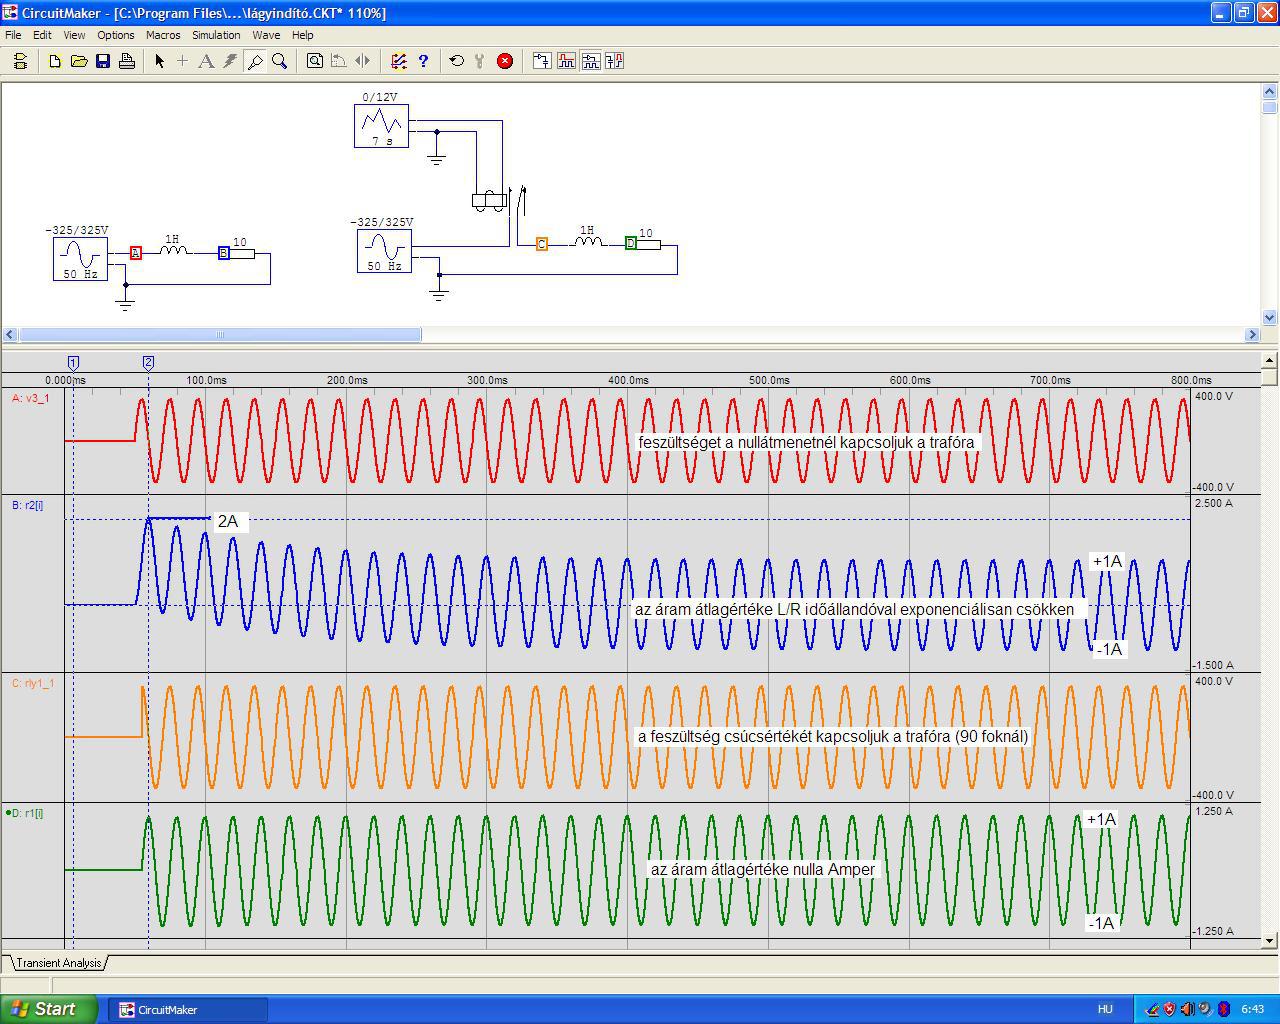Click the waveform pane scroll down arrow
The width and height of the screenshot is (1280, 1024).
pyautogui.click(x=1270, y=940)
